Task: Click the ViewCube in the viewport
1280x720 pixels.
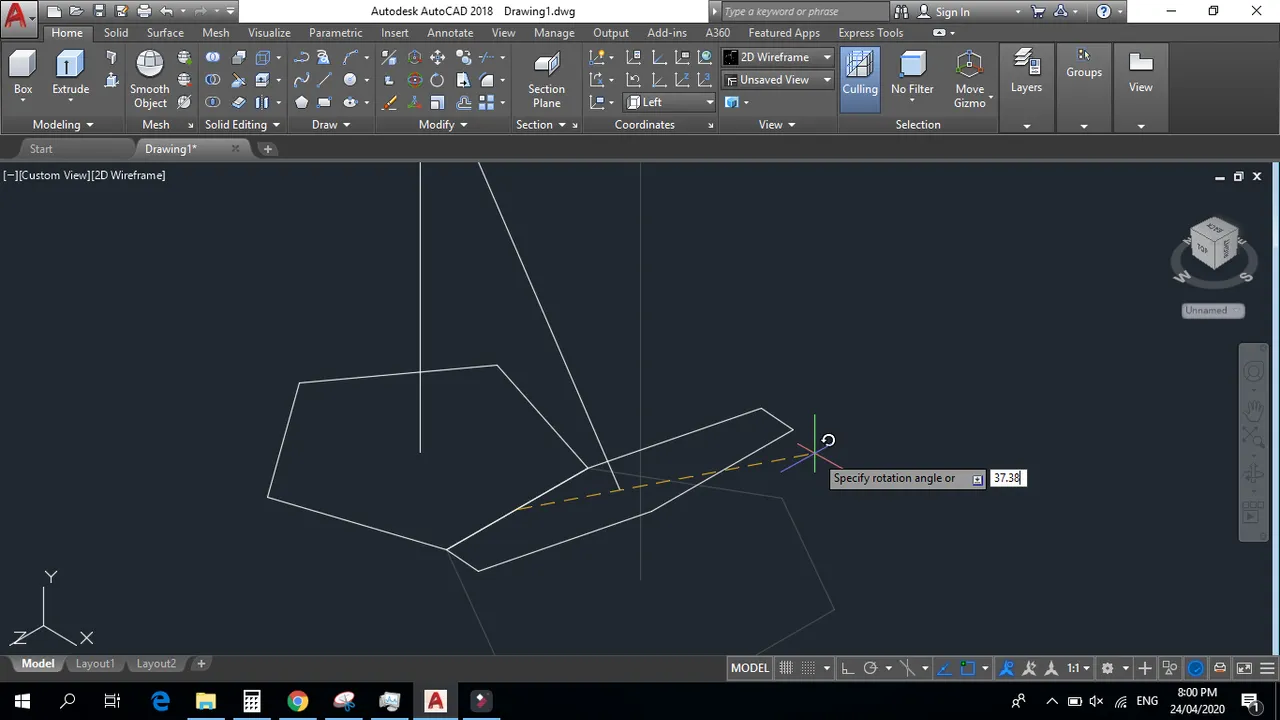Action: coord(1213,245)
